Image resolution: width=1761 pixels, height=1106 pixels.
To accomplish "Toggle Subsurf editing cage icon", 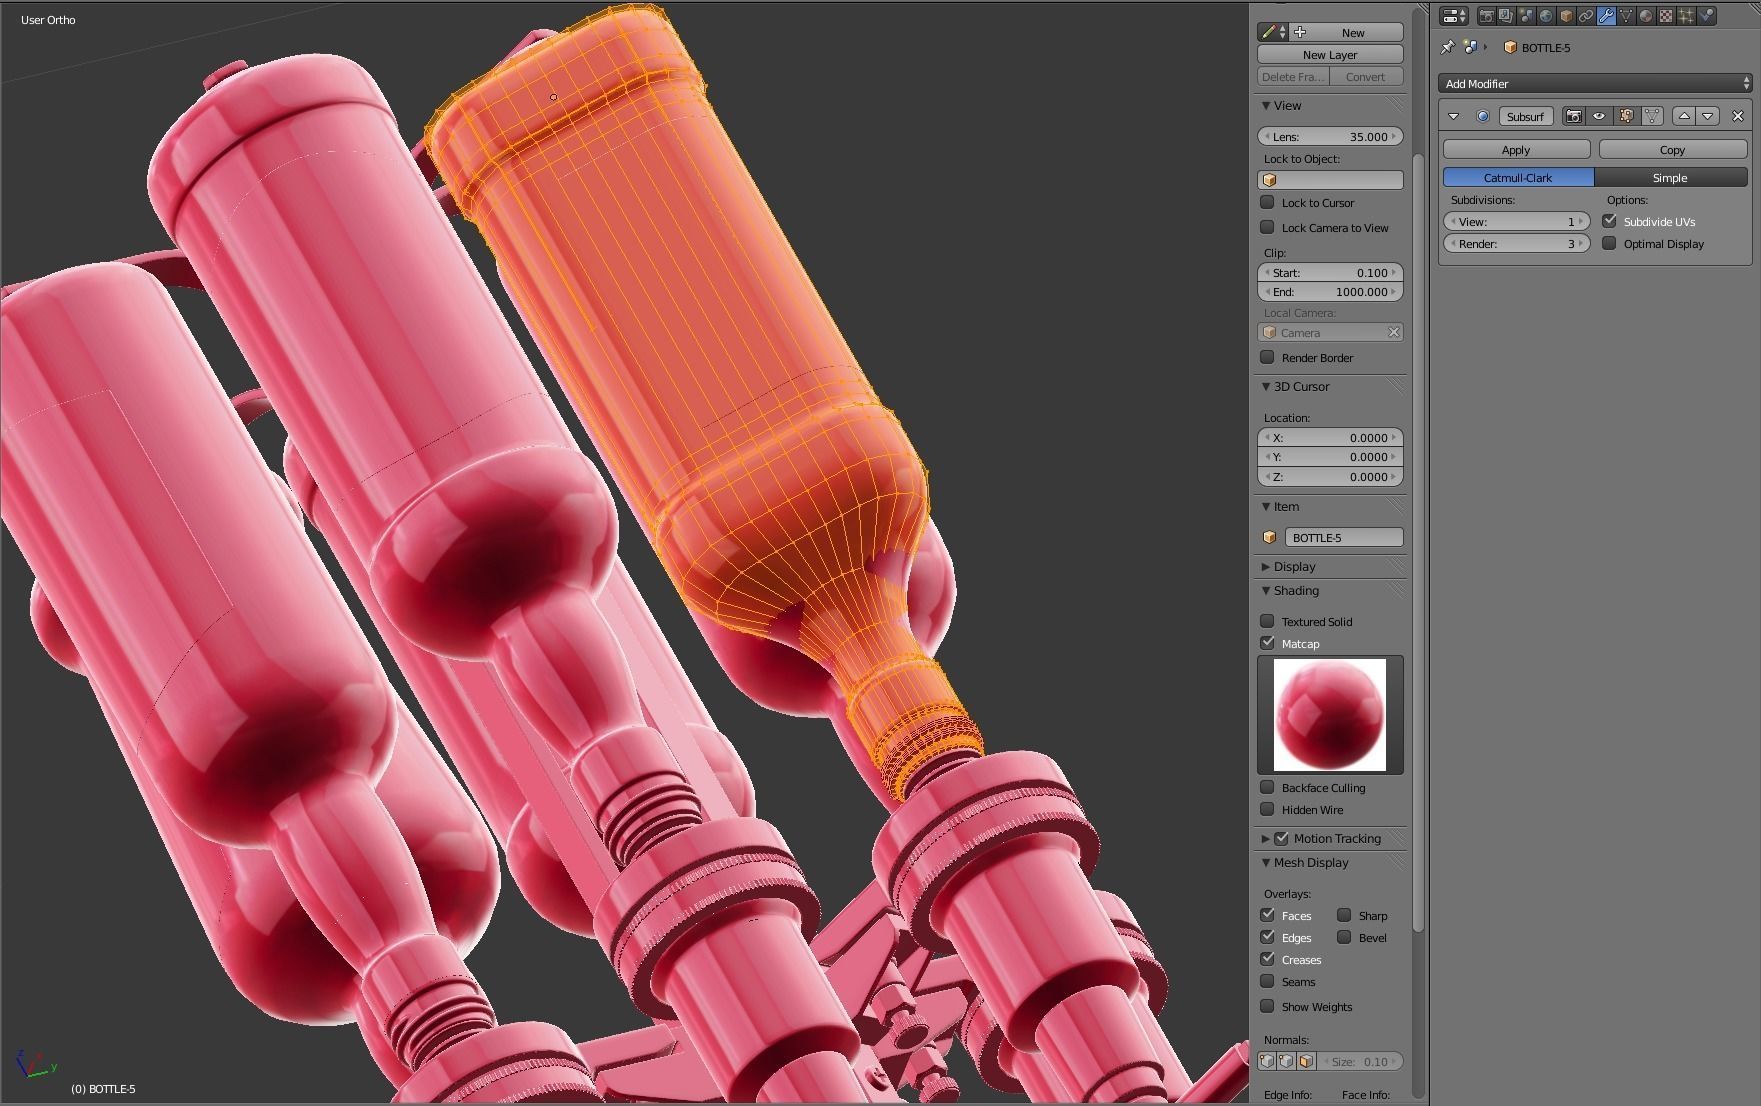I will coord(1652,117).
